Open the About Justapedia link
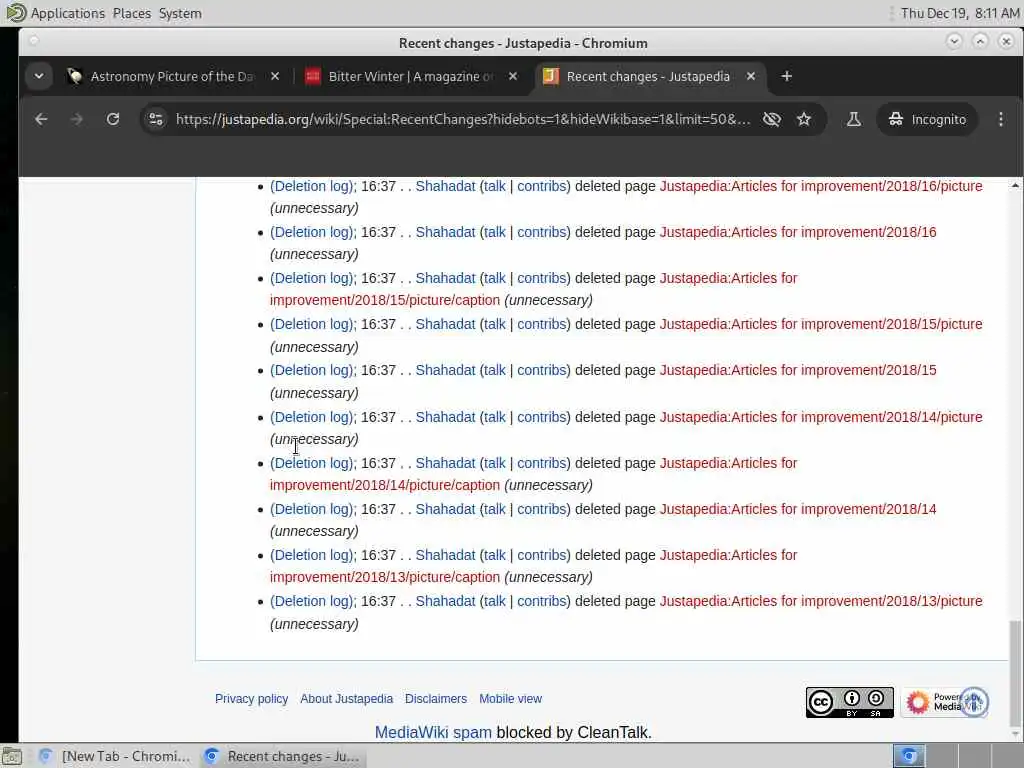This screenshot has height=768, width=1024. pyautogui.click(x=347, y=699)
